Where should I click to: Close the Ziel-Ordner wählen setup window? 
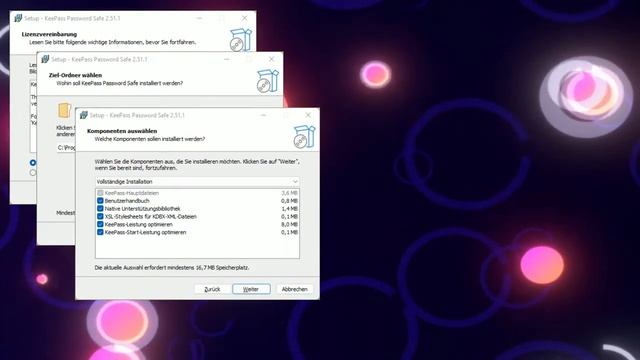click(x=271, y=59)
